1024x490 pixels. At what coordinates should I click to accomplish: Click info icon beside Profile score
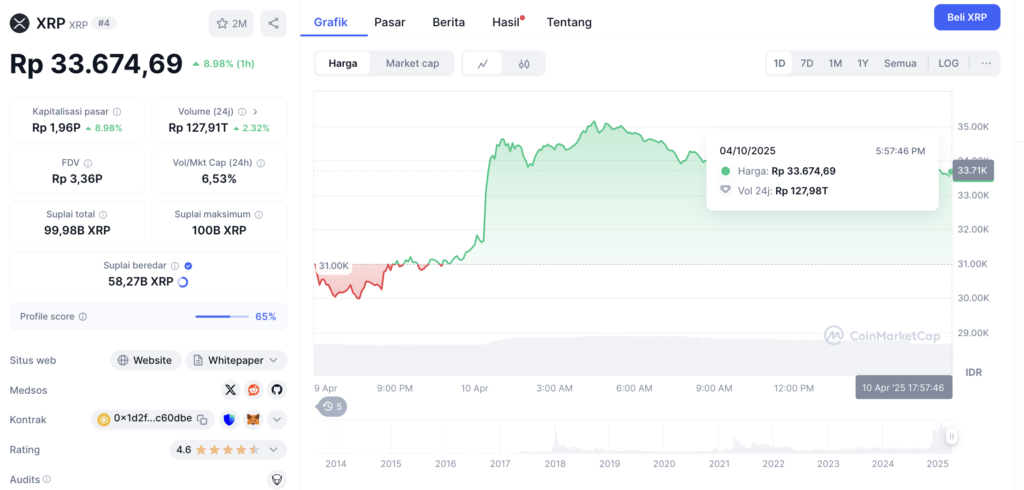coord(82,316)
